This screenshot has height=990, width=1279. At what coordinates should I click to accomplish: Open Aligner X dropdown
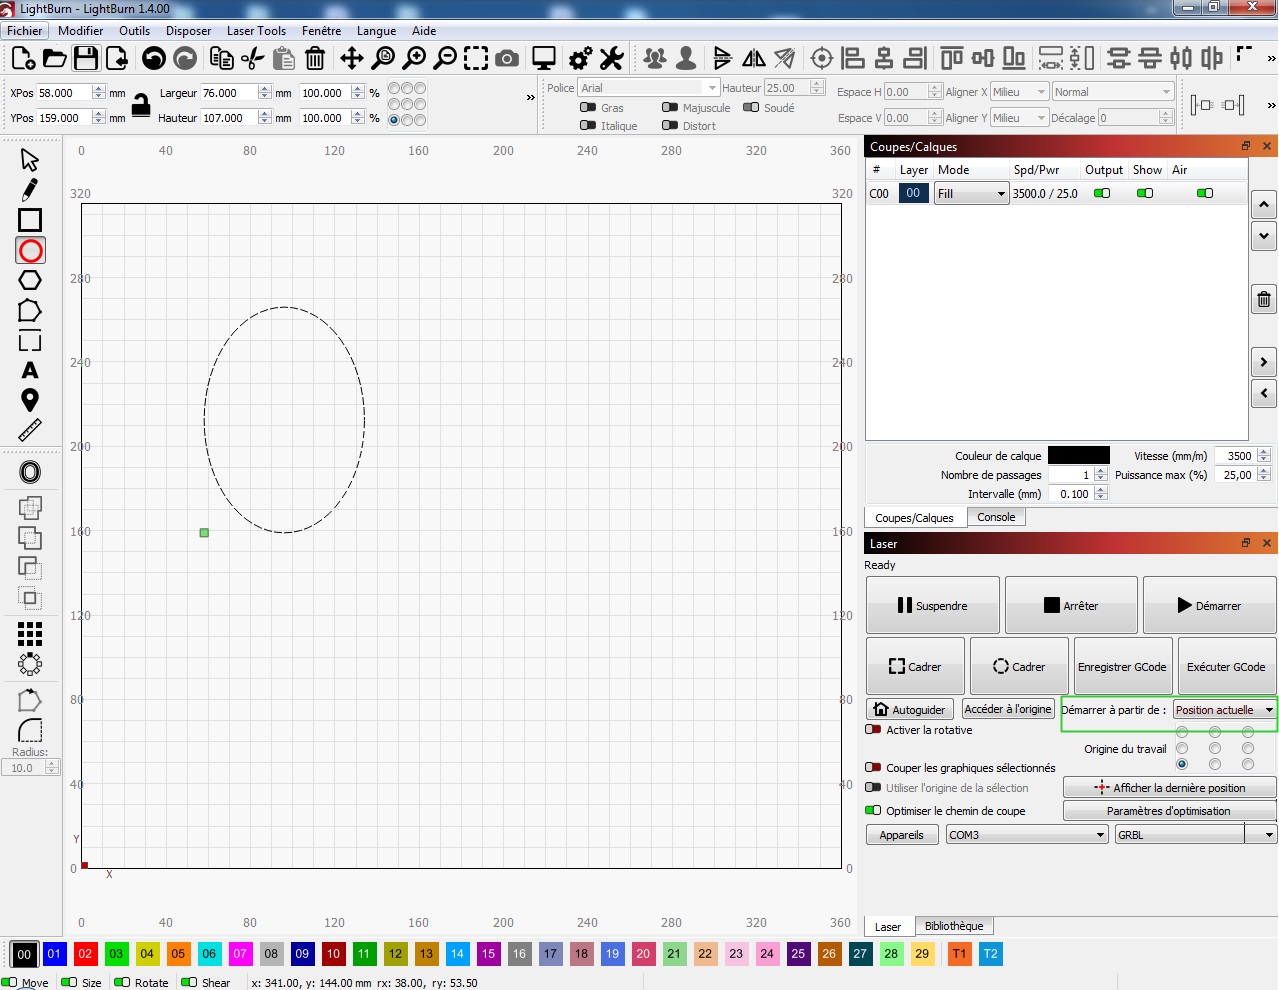pos(1019,91)
